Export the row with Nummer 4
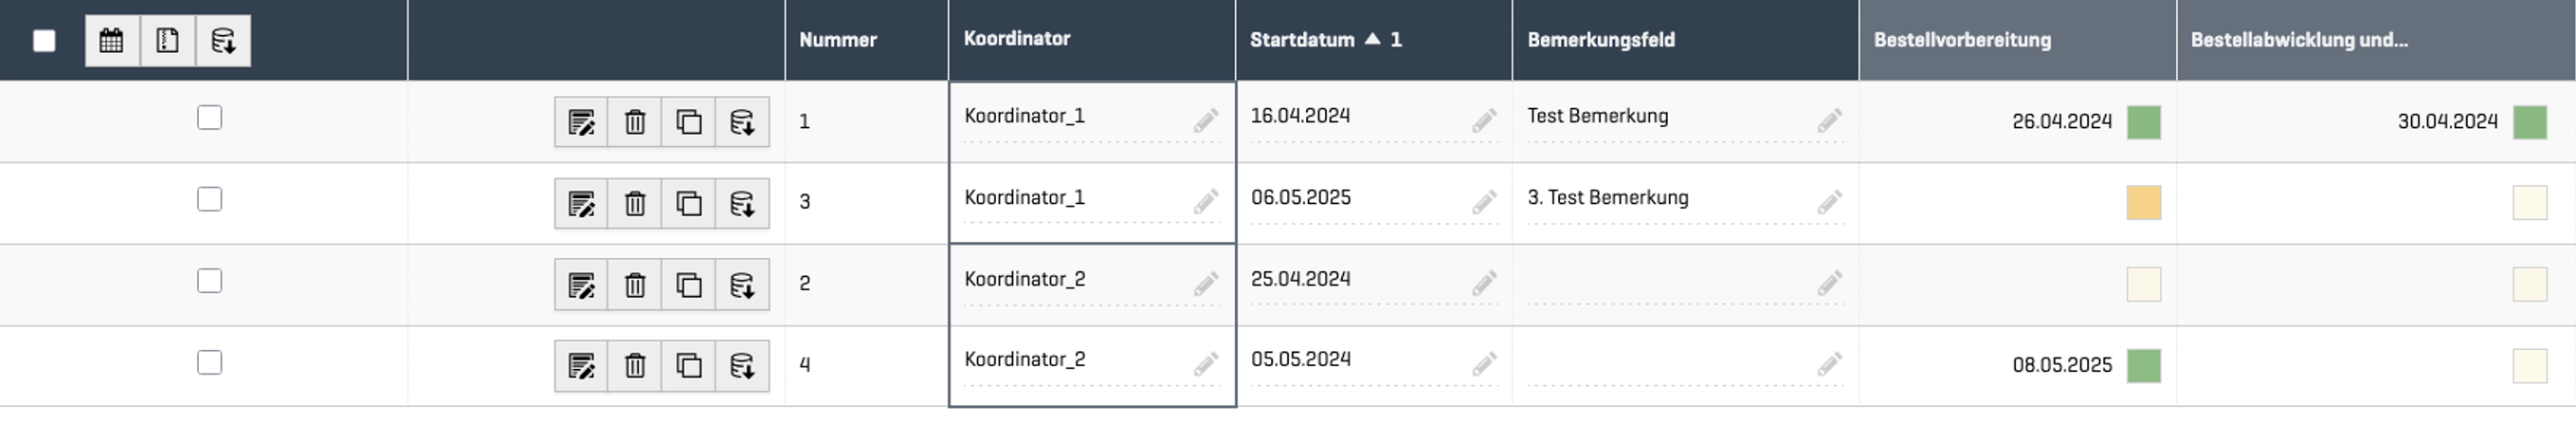2576x442 pixels. click(x=742, y=366)
